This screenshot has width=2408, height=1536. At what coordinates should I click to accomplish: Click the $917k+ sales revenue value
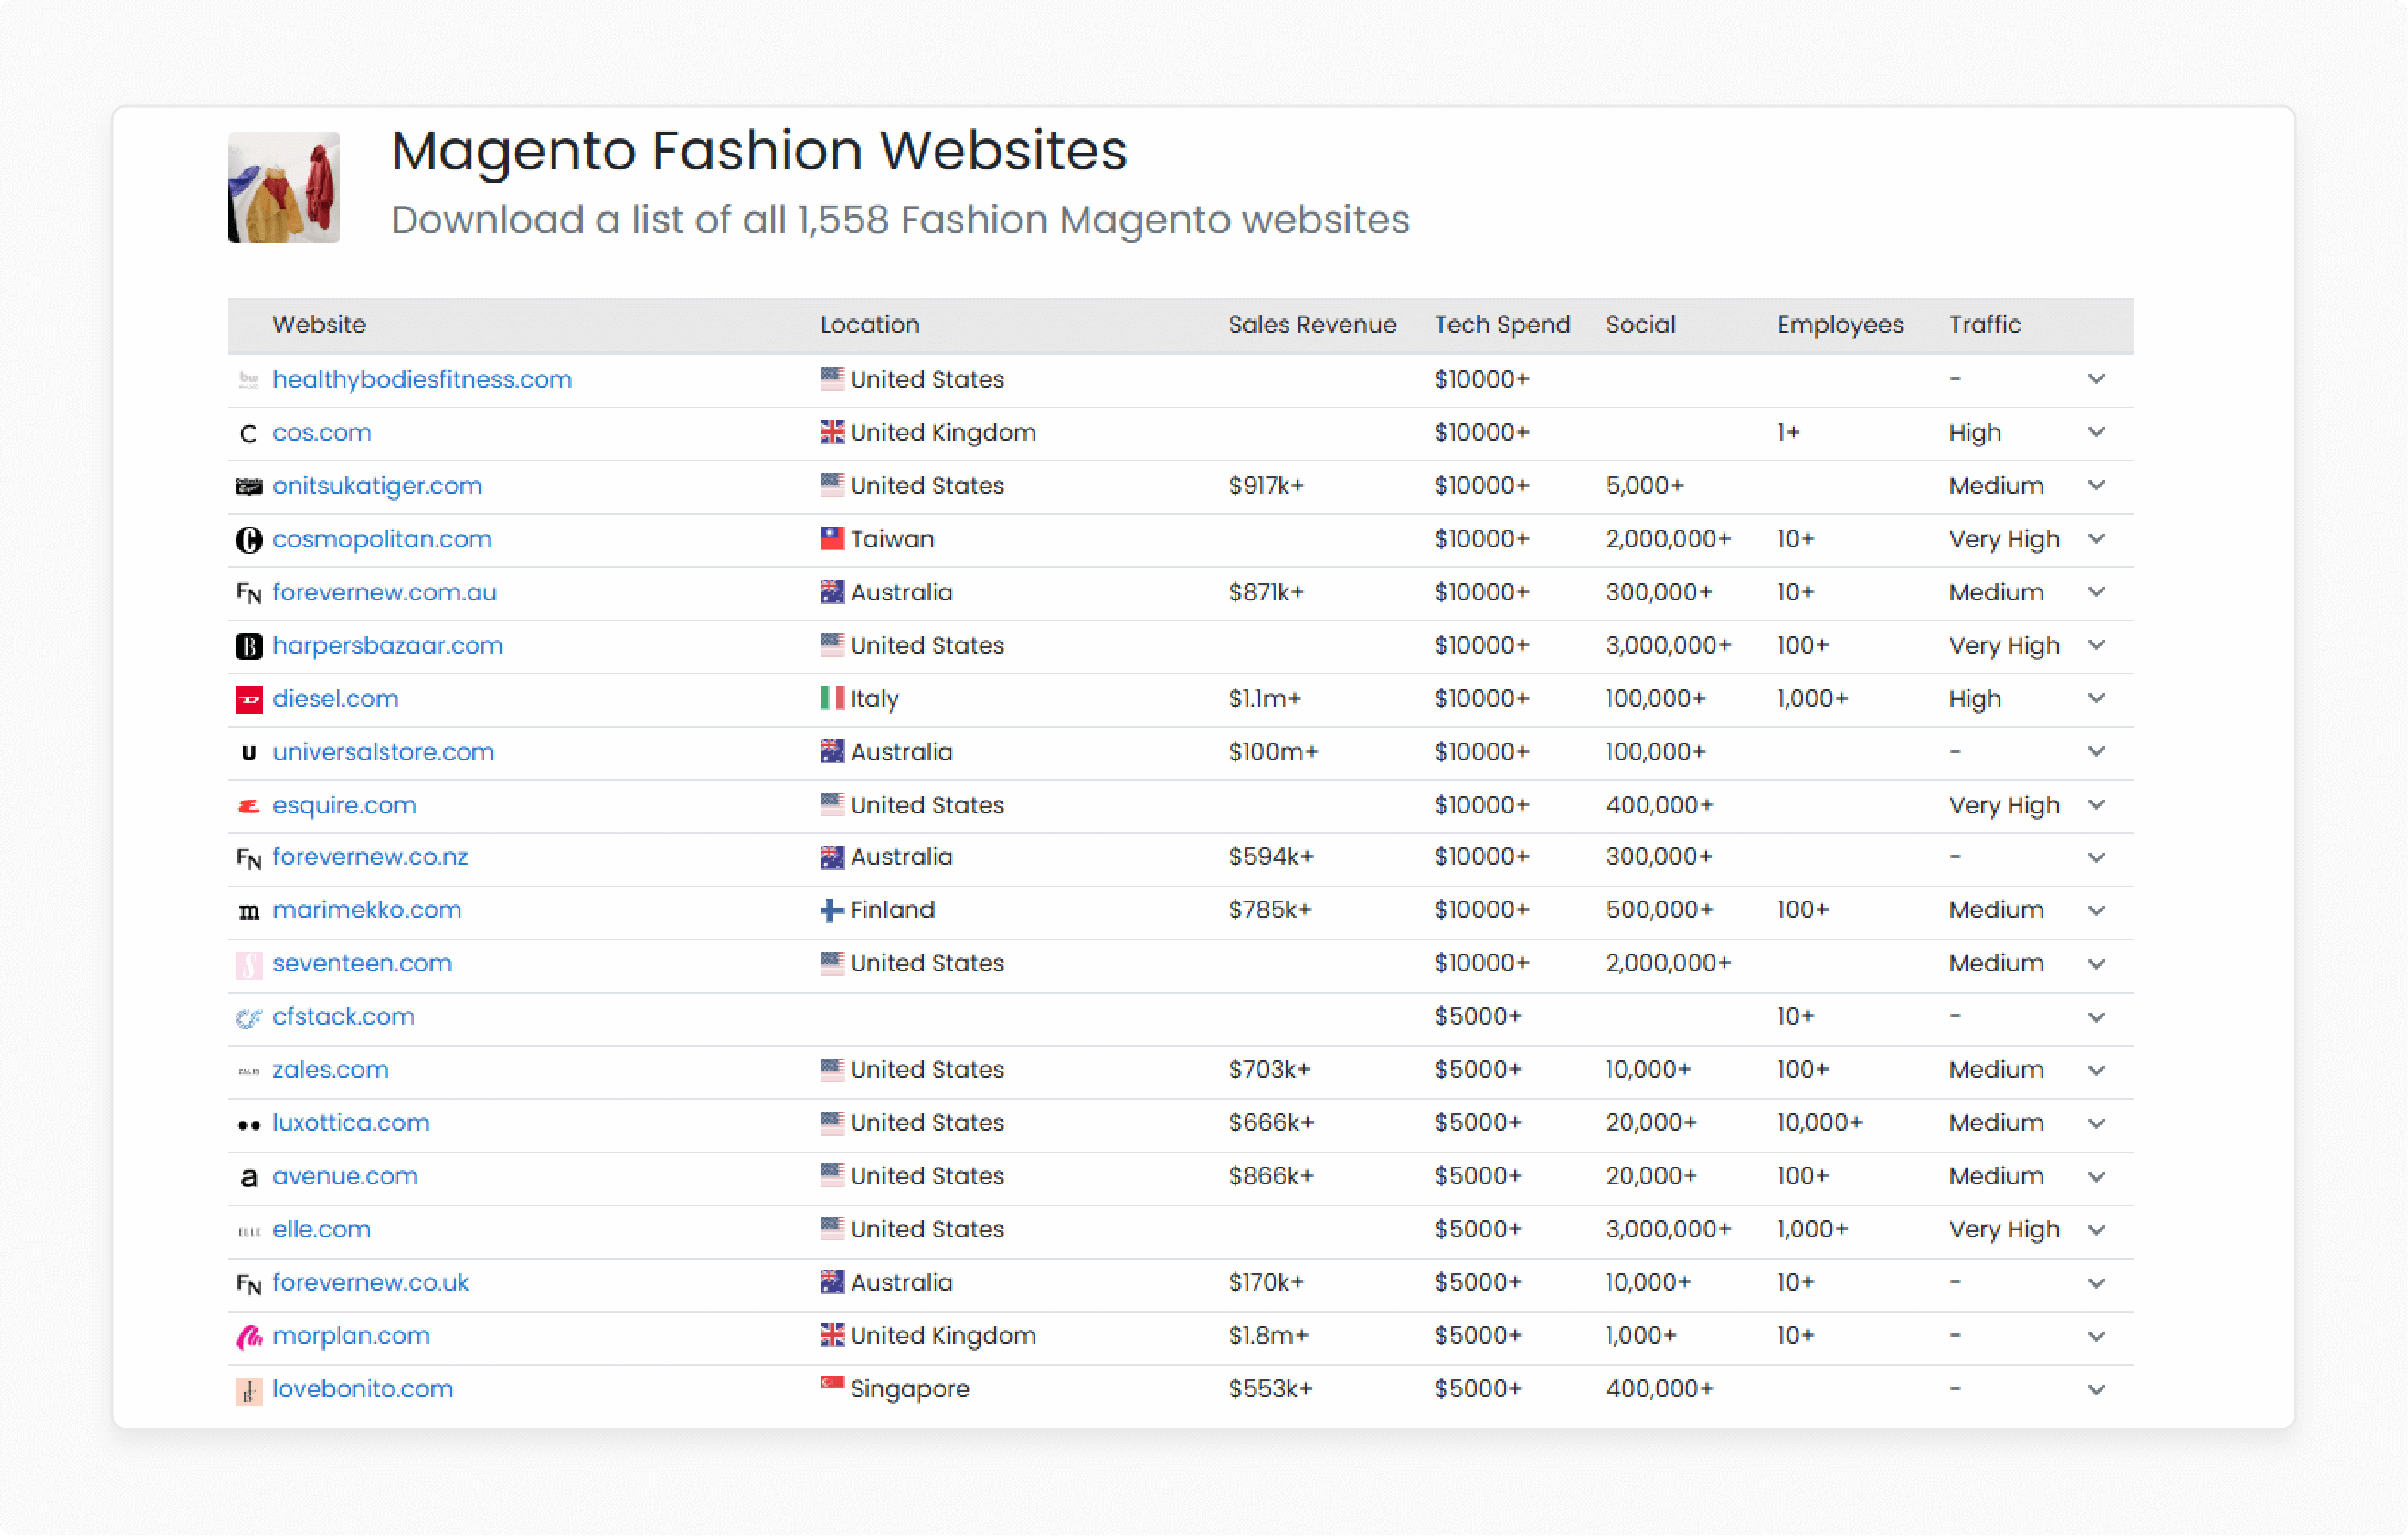[x=1266, y=485]
